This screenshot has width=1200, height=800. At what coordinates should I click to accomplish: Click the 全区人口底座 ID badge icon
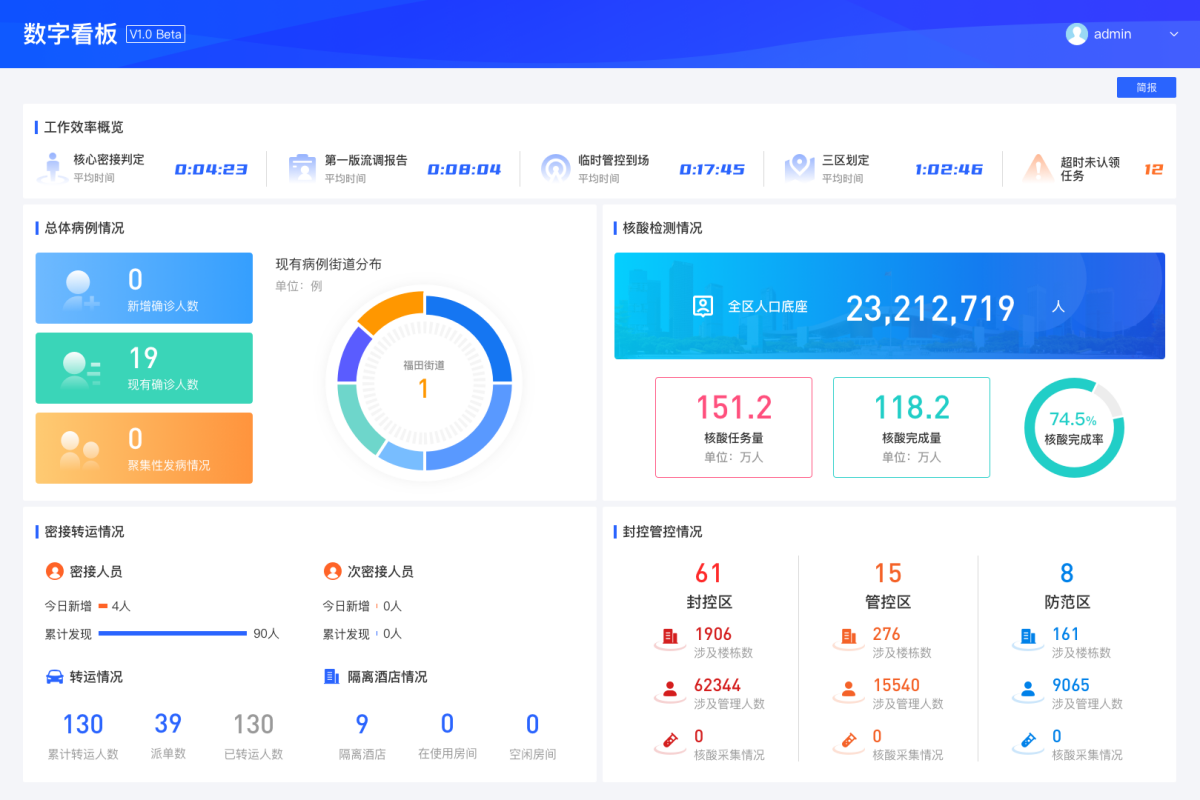coord(703,307)
